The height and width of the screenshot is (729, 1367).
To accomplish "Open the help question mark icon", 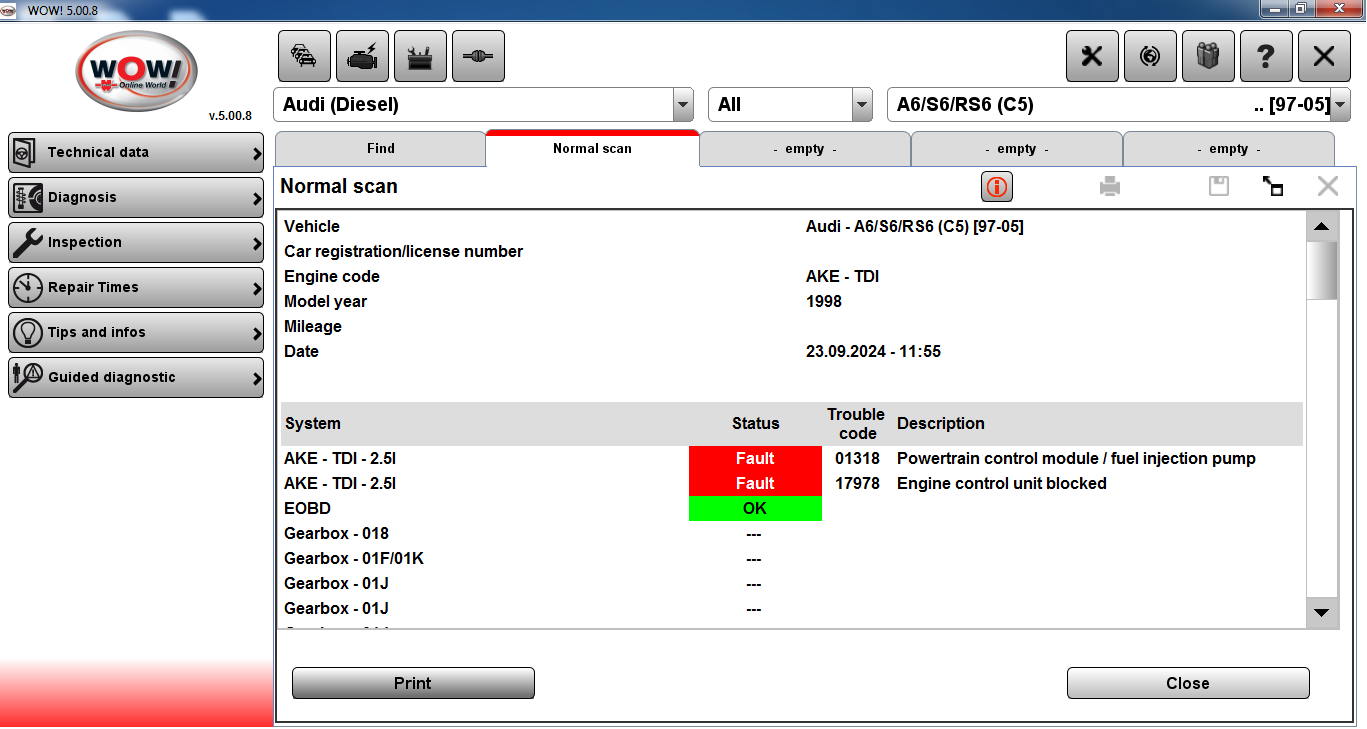I will [x=1266, y=56].
